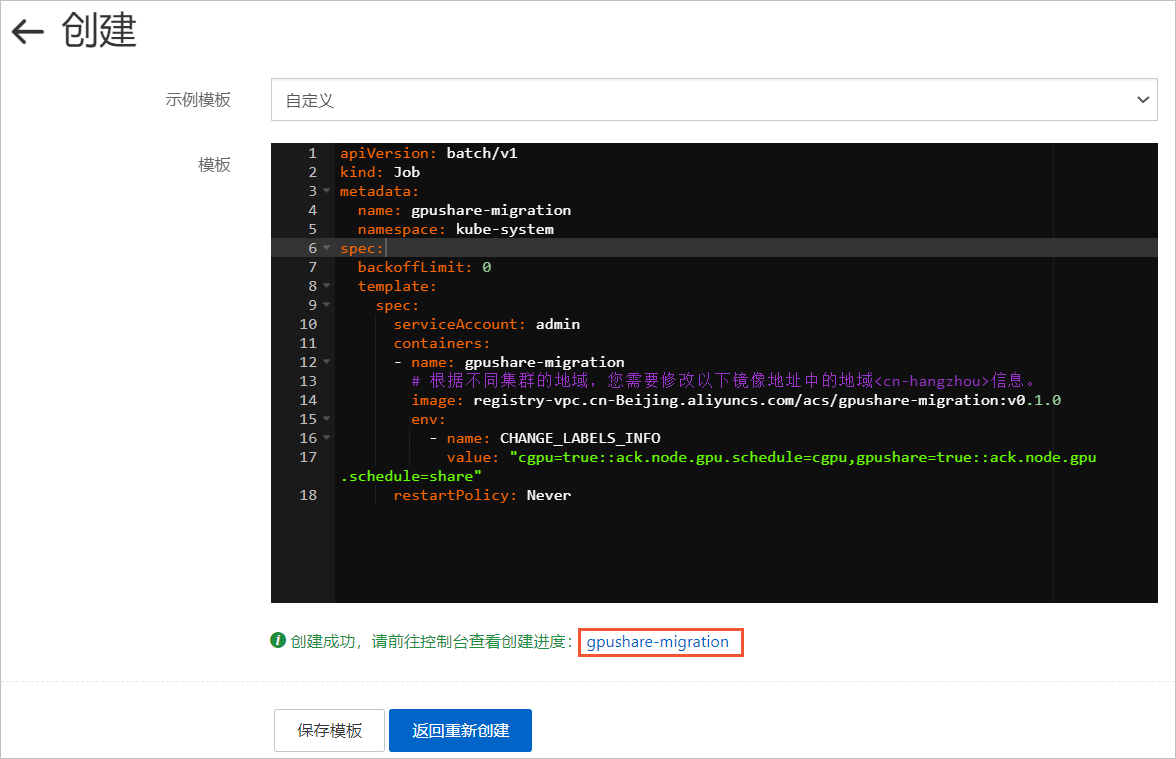Click the kind: Job line
Viewport: 1176px width, 759px height.
click(380, 172)
